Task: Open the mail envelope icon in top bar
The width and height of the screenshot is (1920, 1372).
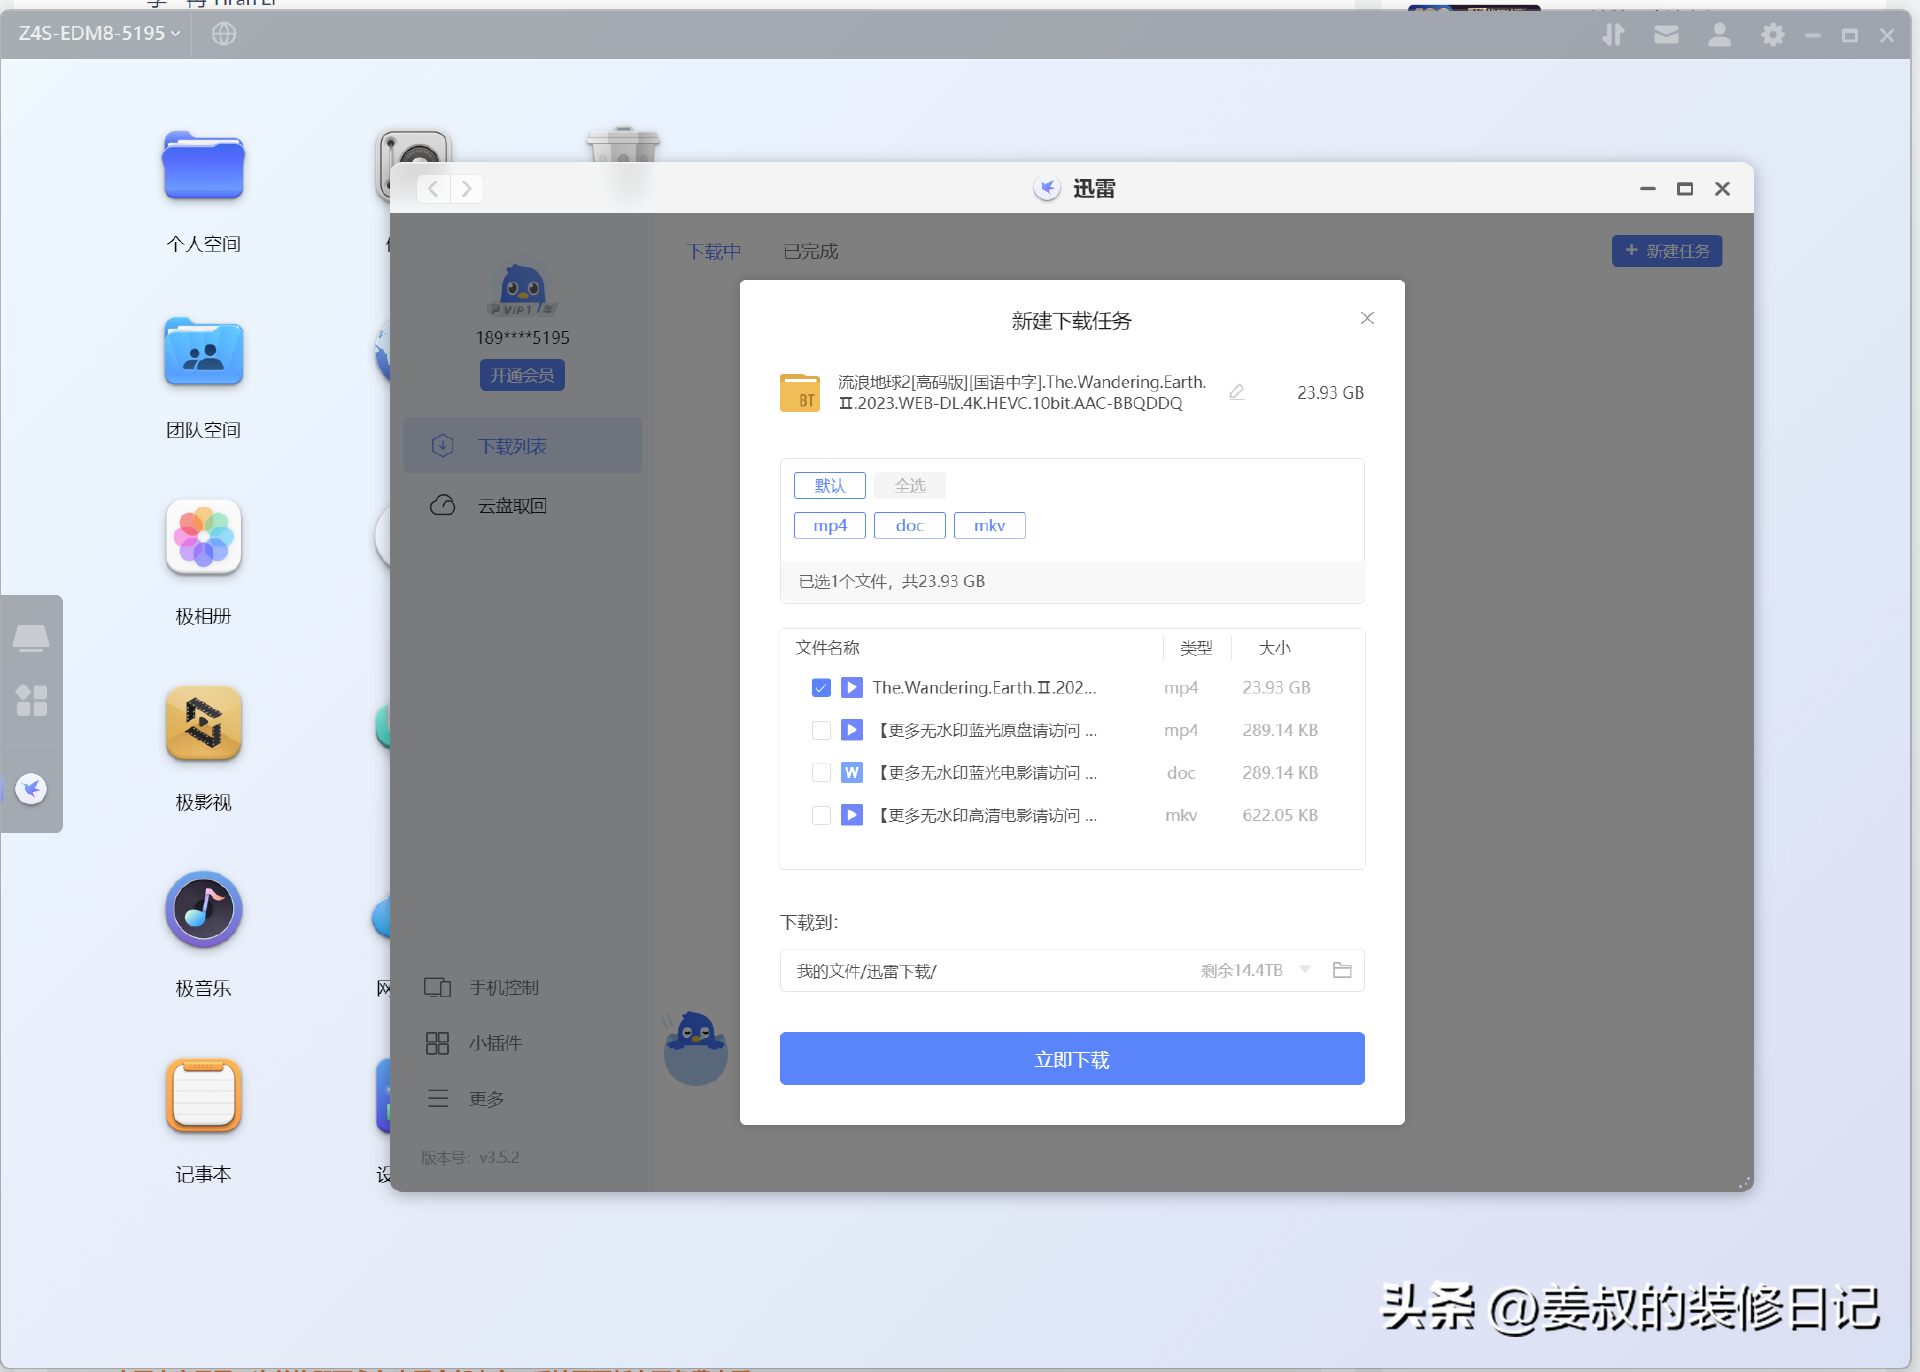Action: [x=1666, y=35]
